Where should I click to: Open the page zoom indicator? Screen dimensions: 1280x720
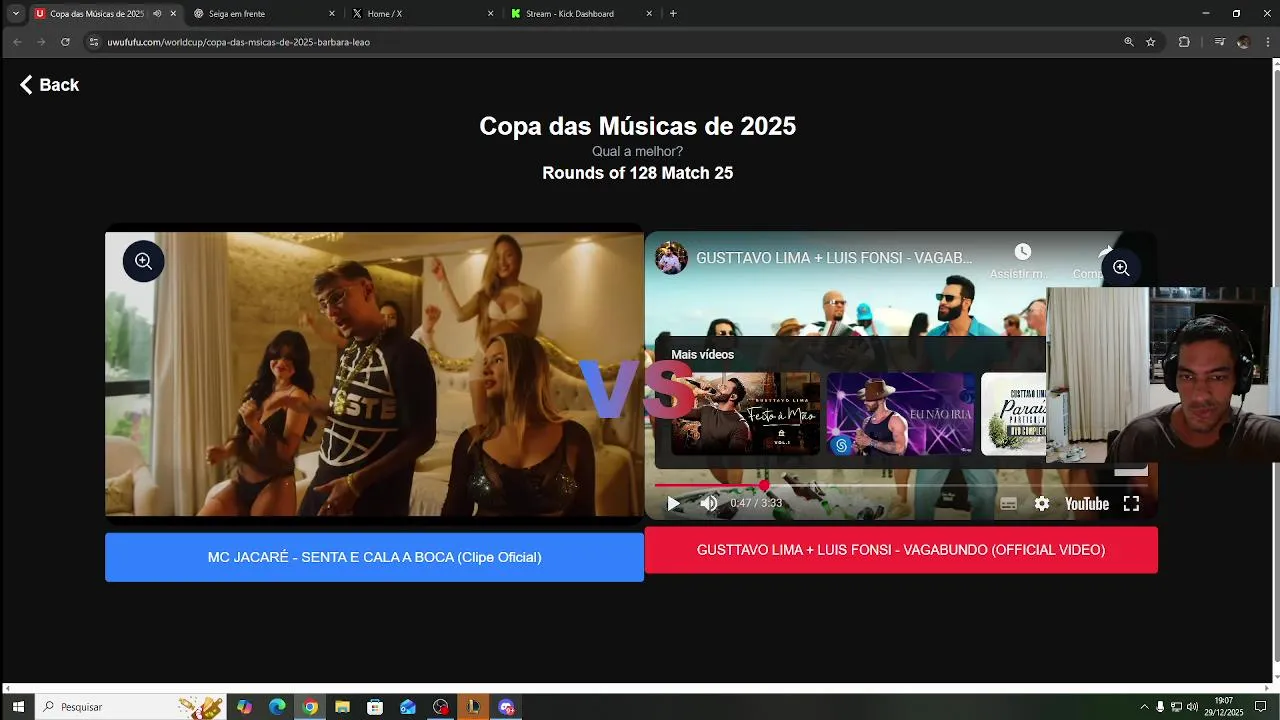pyautogui.click(x=1129, y=42)
